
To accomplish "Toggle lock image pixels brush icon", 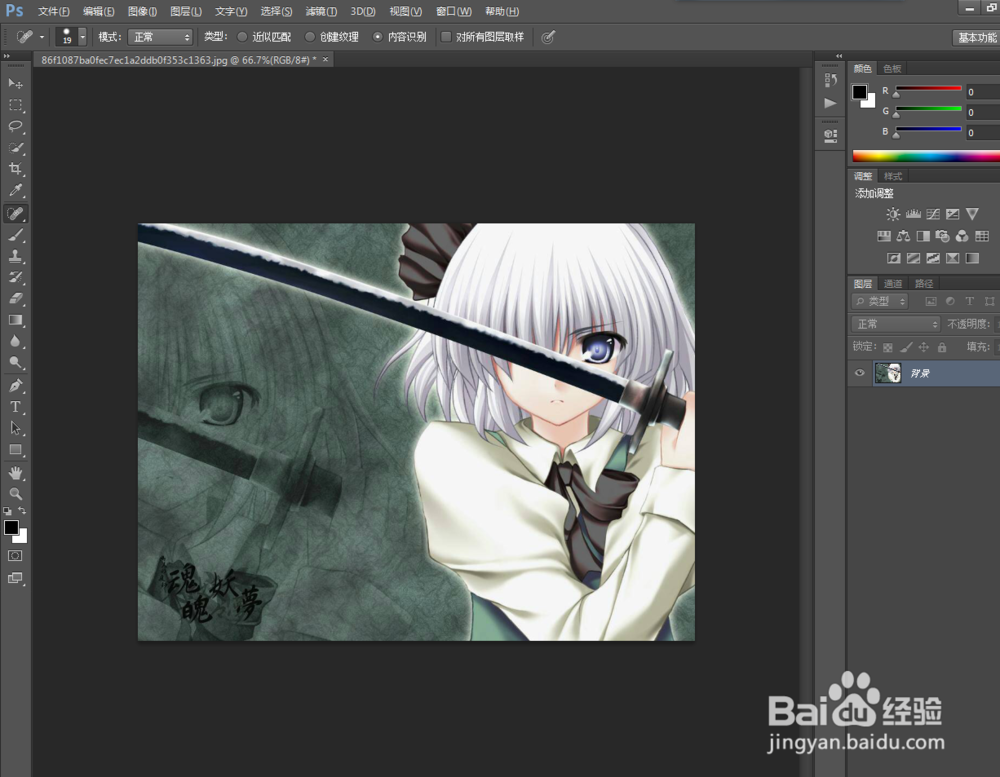I will click(906, 347).
